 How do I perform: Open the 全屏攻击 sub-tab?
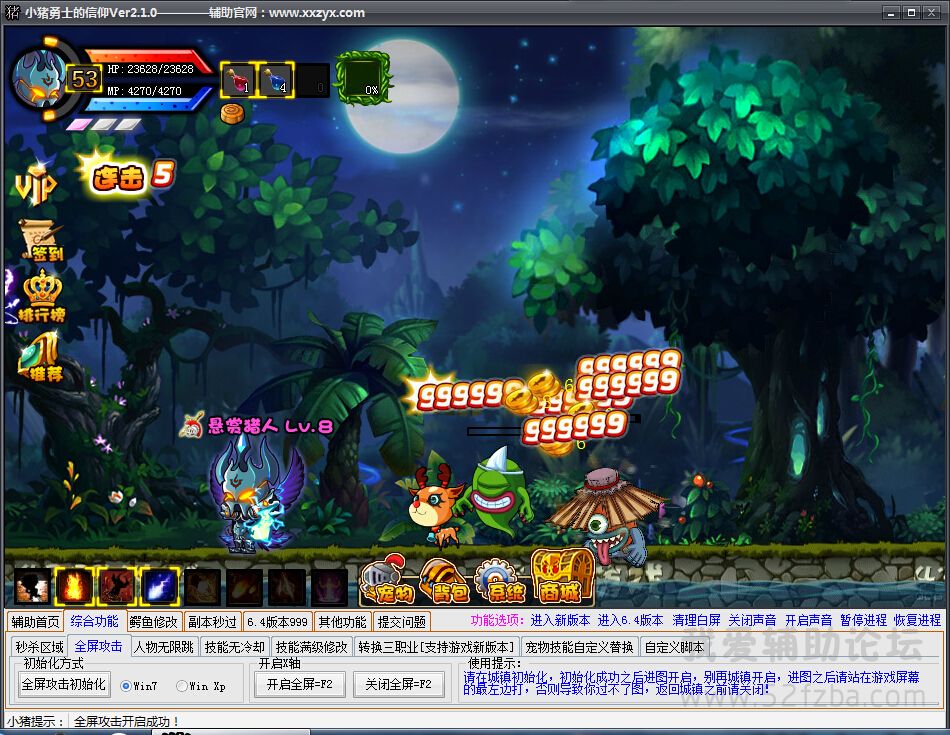pyautogui.click(x=98, y=646)
